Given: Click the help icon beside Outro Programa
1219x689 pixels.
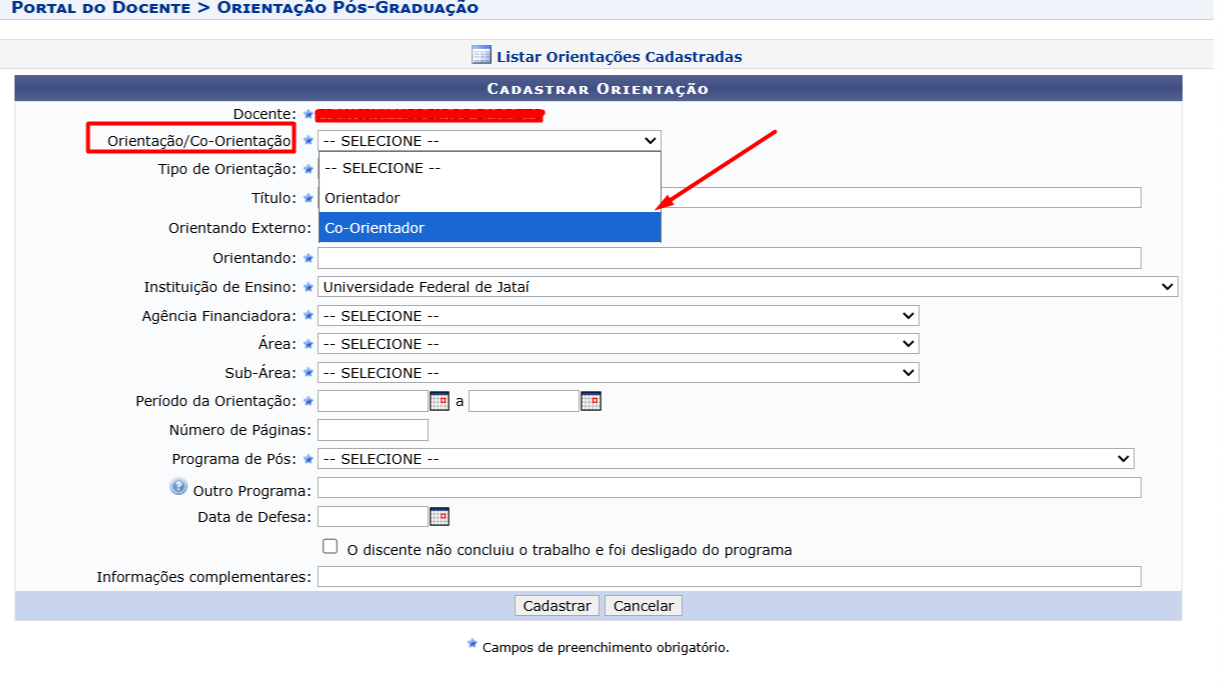Looking at the screenshot, I should [179, 487].
